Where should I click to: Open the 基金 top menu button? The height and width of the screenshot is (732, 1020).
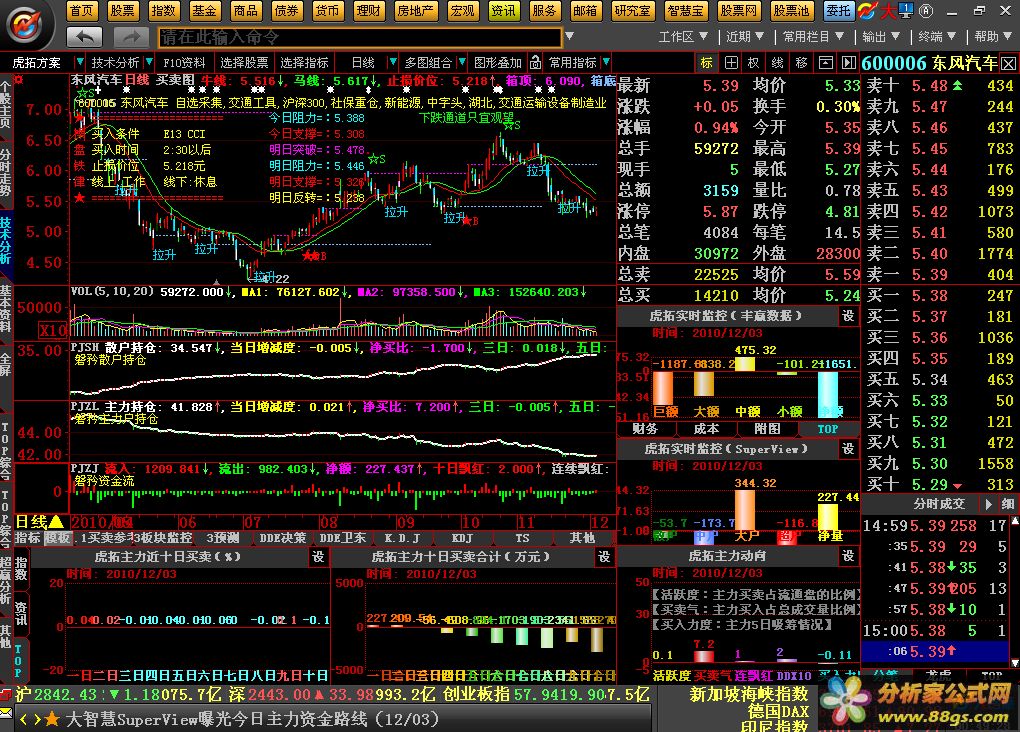coord(204,10)
